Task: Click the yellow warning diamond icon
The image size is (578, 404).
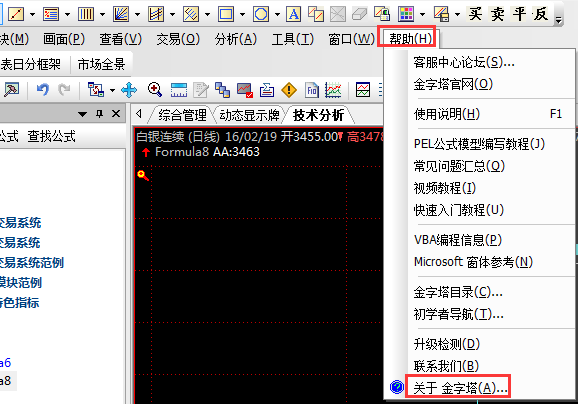Action: pyautogui.click(x=289, y=90)
